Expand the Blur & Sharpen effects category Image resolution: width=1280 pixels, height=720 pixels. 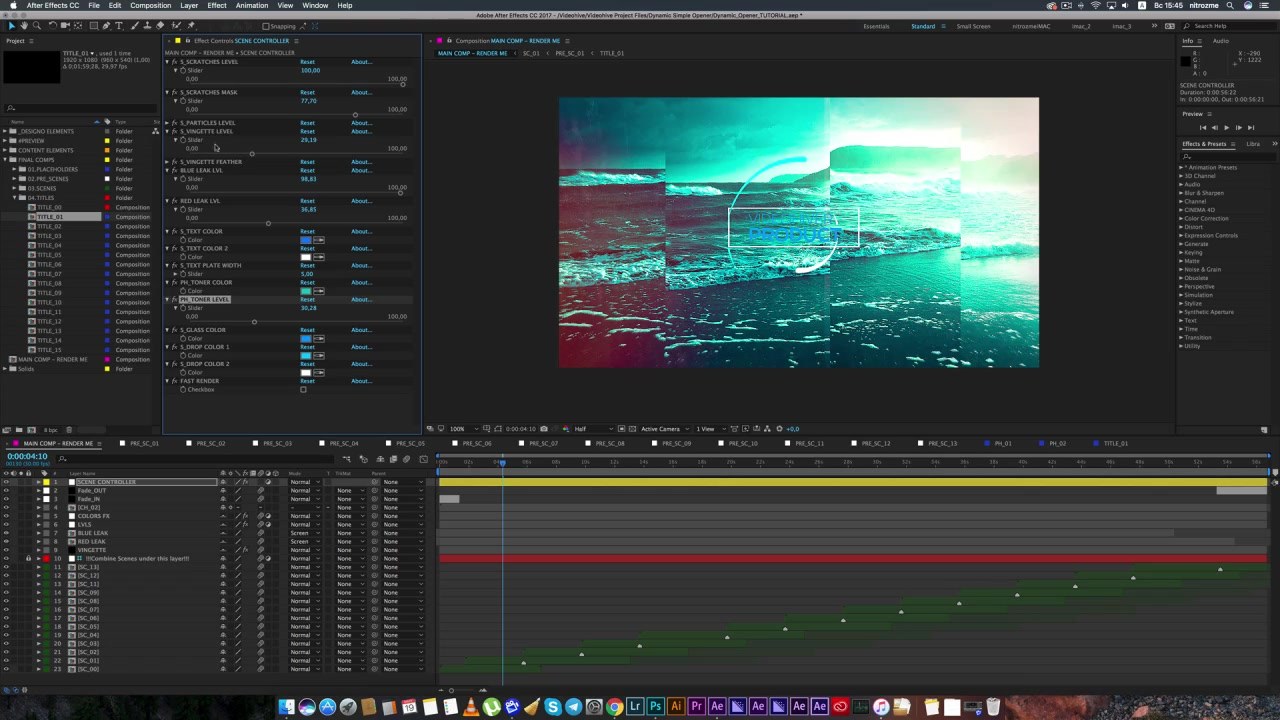[x=1181, y=193]
